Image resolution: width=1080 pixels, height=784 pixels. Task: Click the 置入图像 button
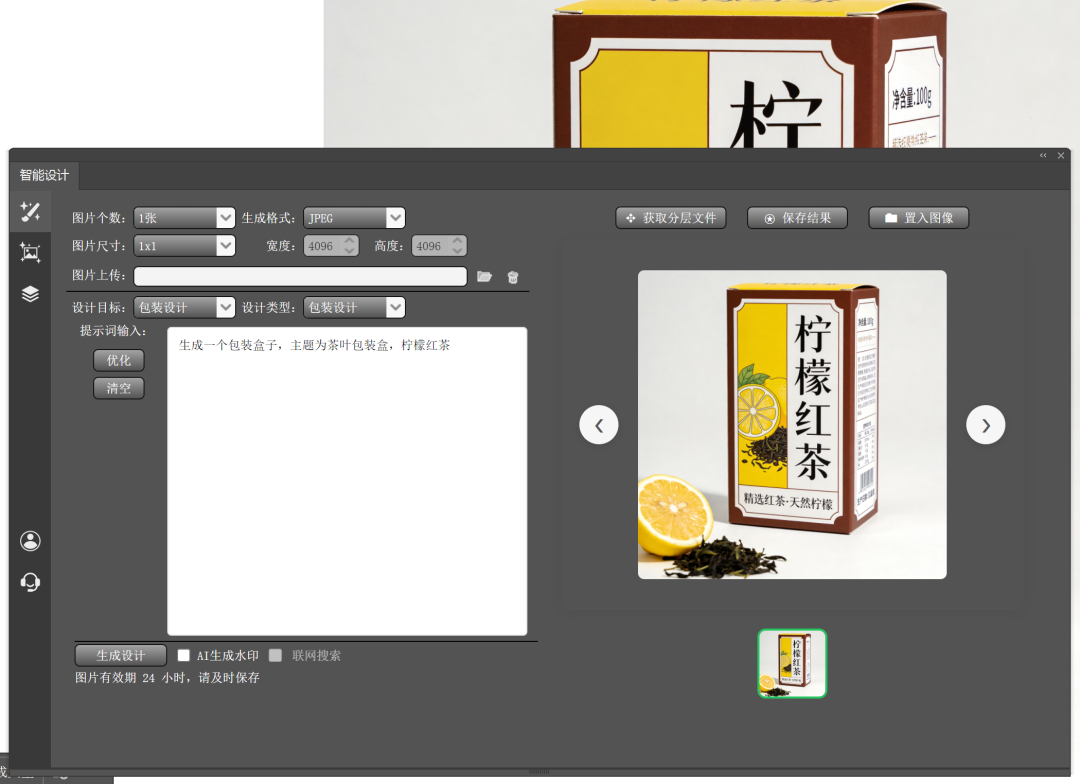pyautogui.click(x=919, y=218)
